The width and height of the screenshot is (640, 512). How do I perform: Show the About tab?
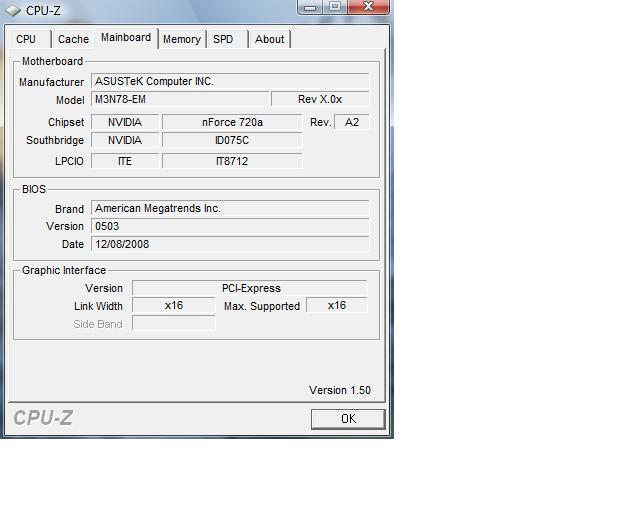pyautogui.click(x=269, y=39)
